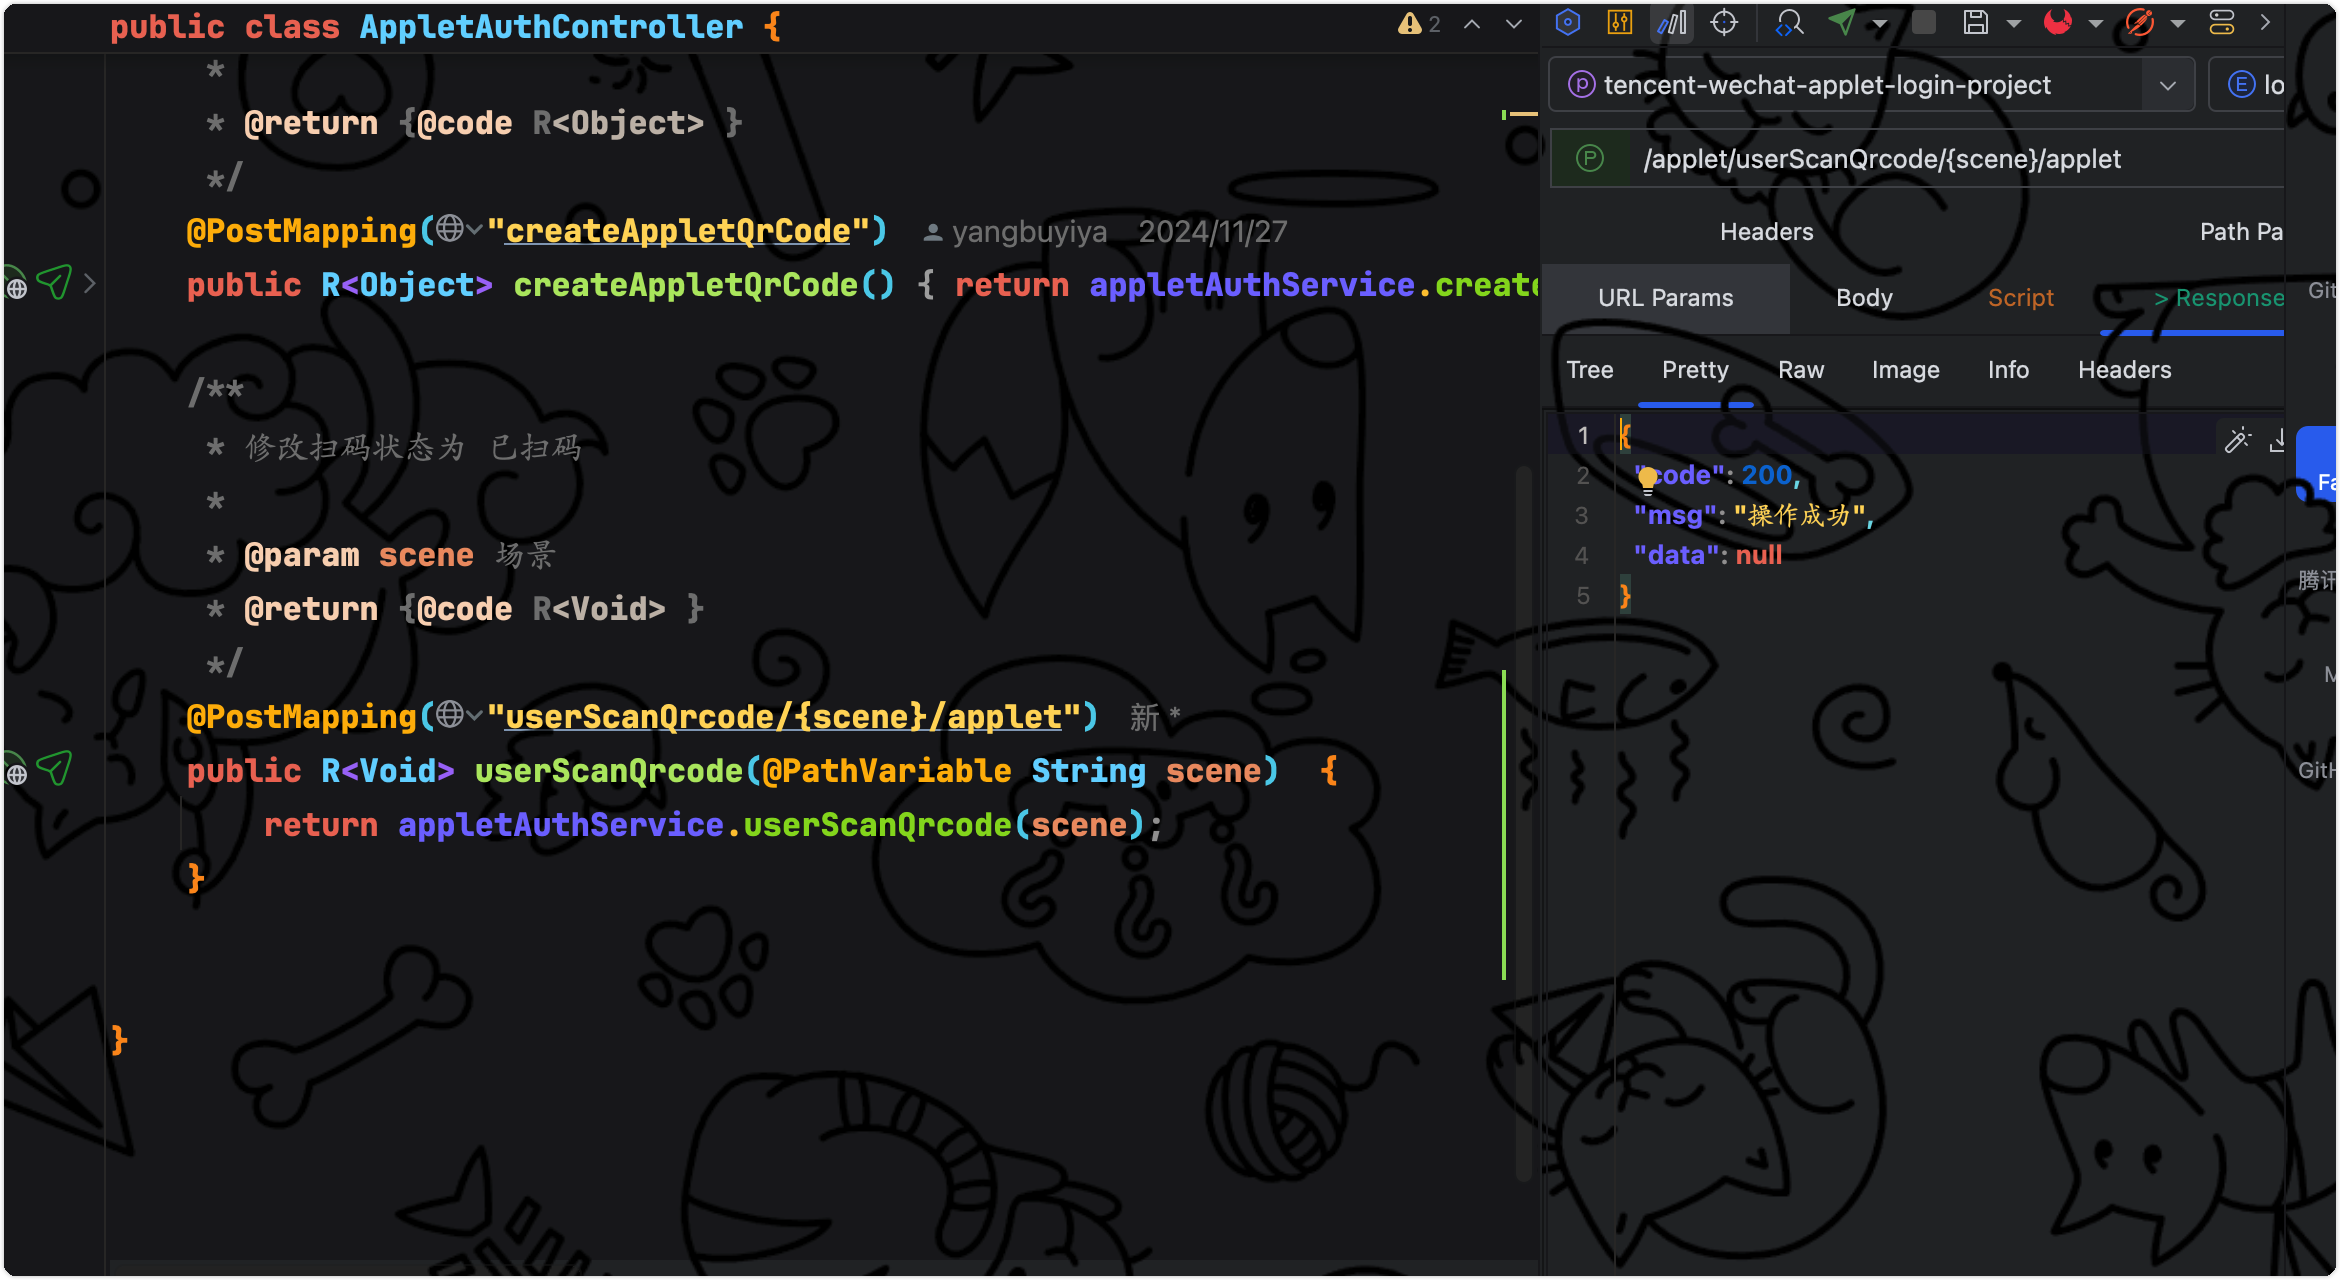
Task: Toggle the yellow switches icon in toolbar
Action: 2222,22
